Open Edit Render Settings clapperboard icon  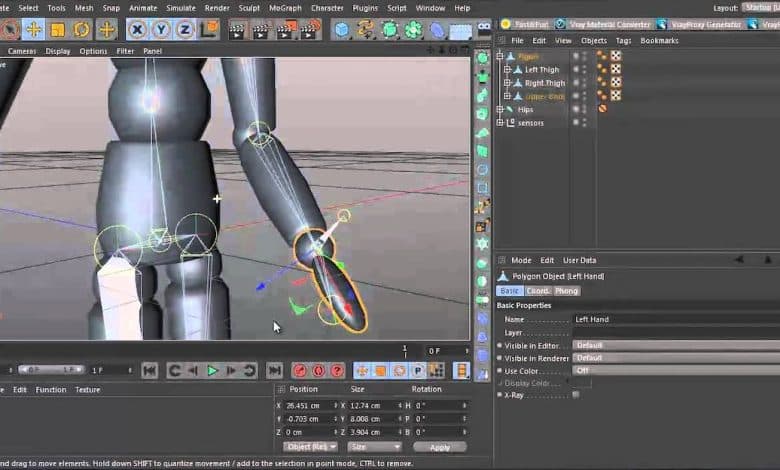coord(310,30)
